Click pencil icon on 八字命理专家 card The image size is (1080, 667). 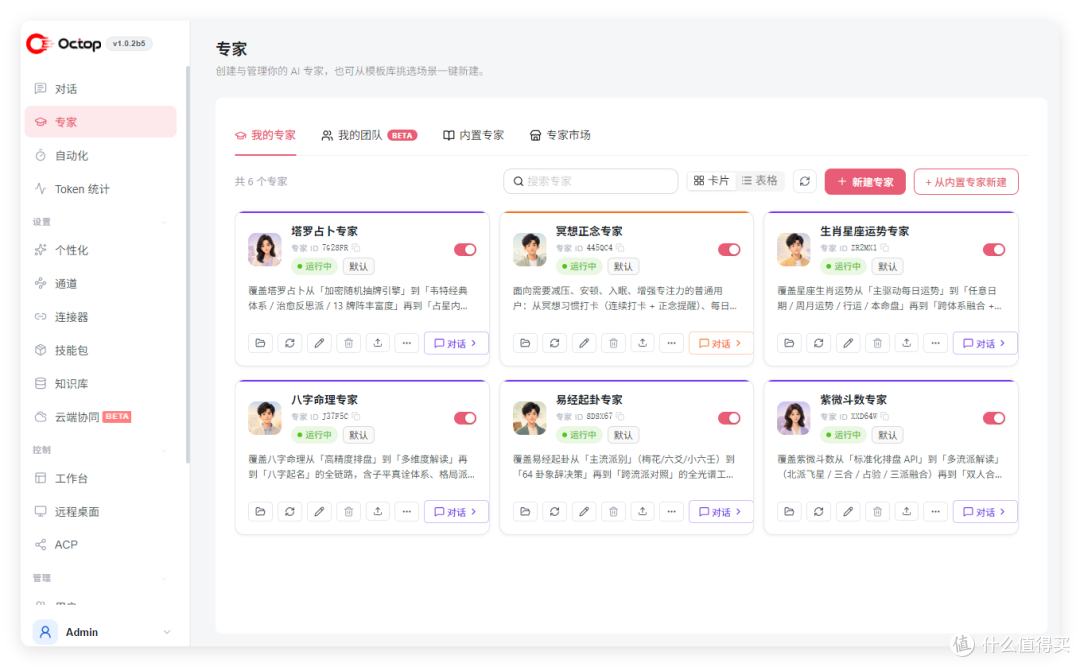[x=319, y=511]
